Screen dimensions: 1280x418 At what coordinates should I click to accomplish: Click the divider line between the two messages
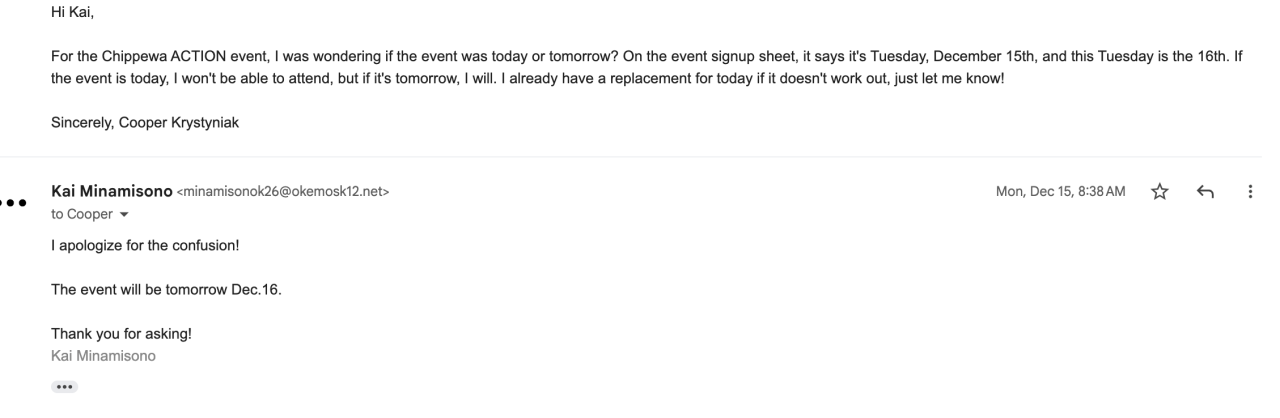(640, 157)
